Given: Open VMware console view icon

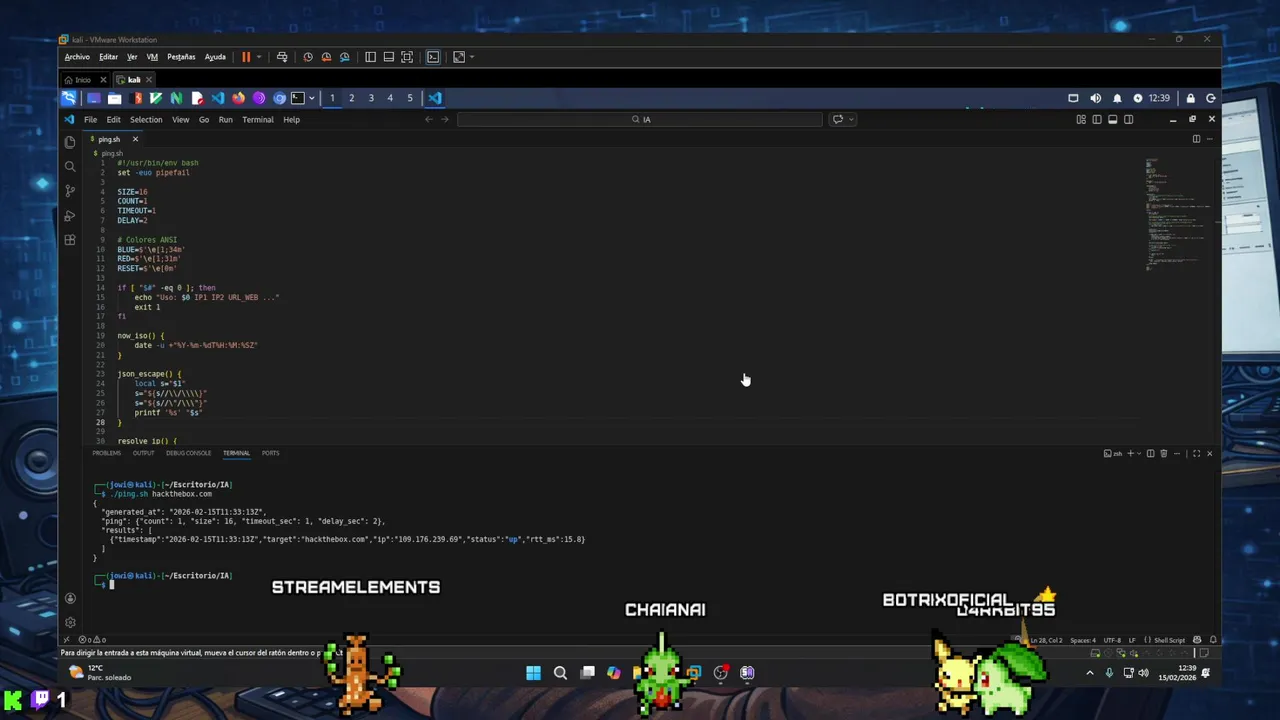Looking at the screenshot, I should click(x=433, y=57).
